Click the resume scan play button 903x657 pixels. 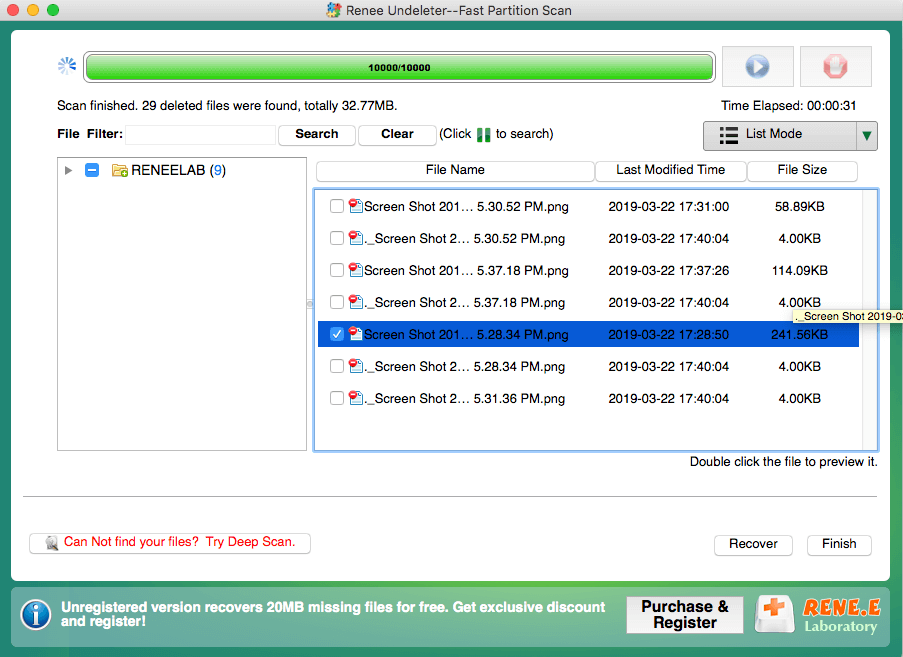coord(757,66)
